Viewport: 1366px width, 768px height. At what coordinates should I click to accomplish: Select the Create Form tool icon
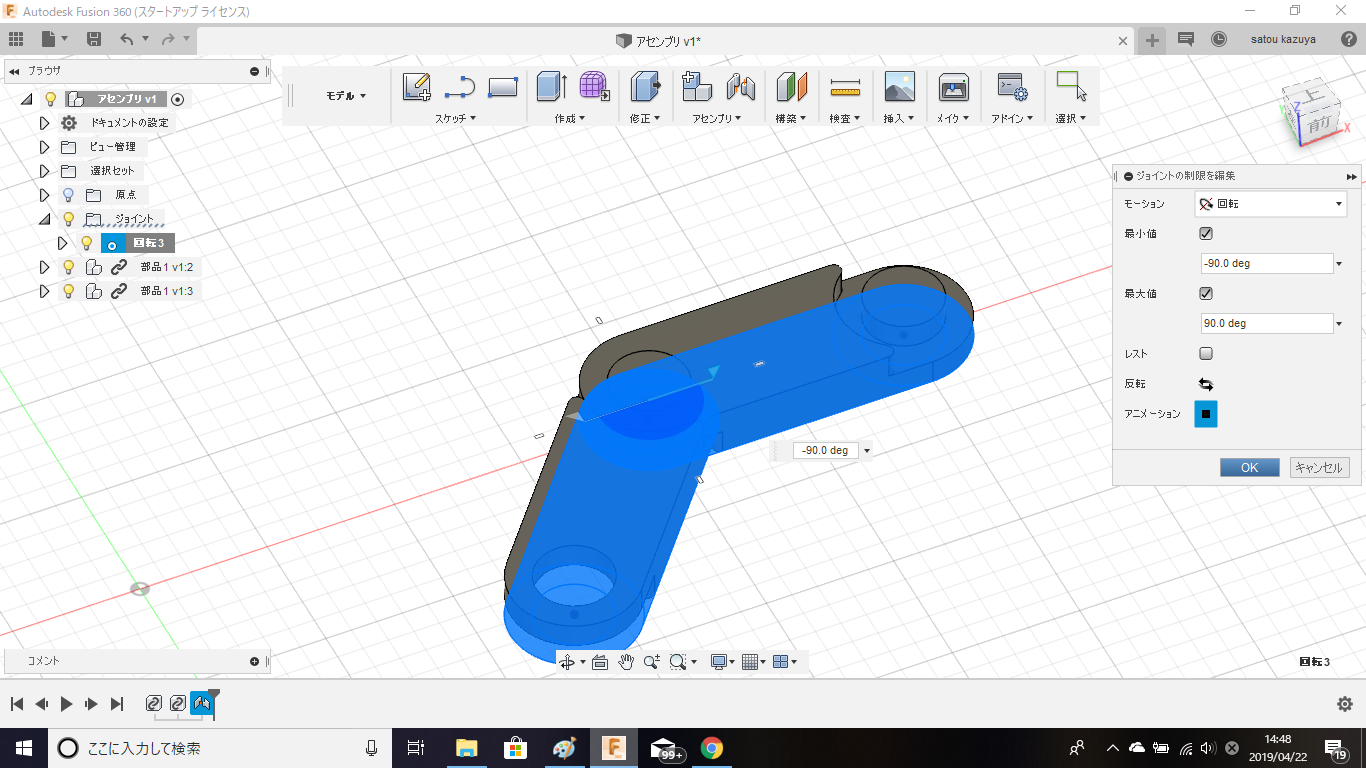[x=595, y=87]
